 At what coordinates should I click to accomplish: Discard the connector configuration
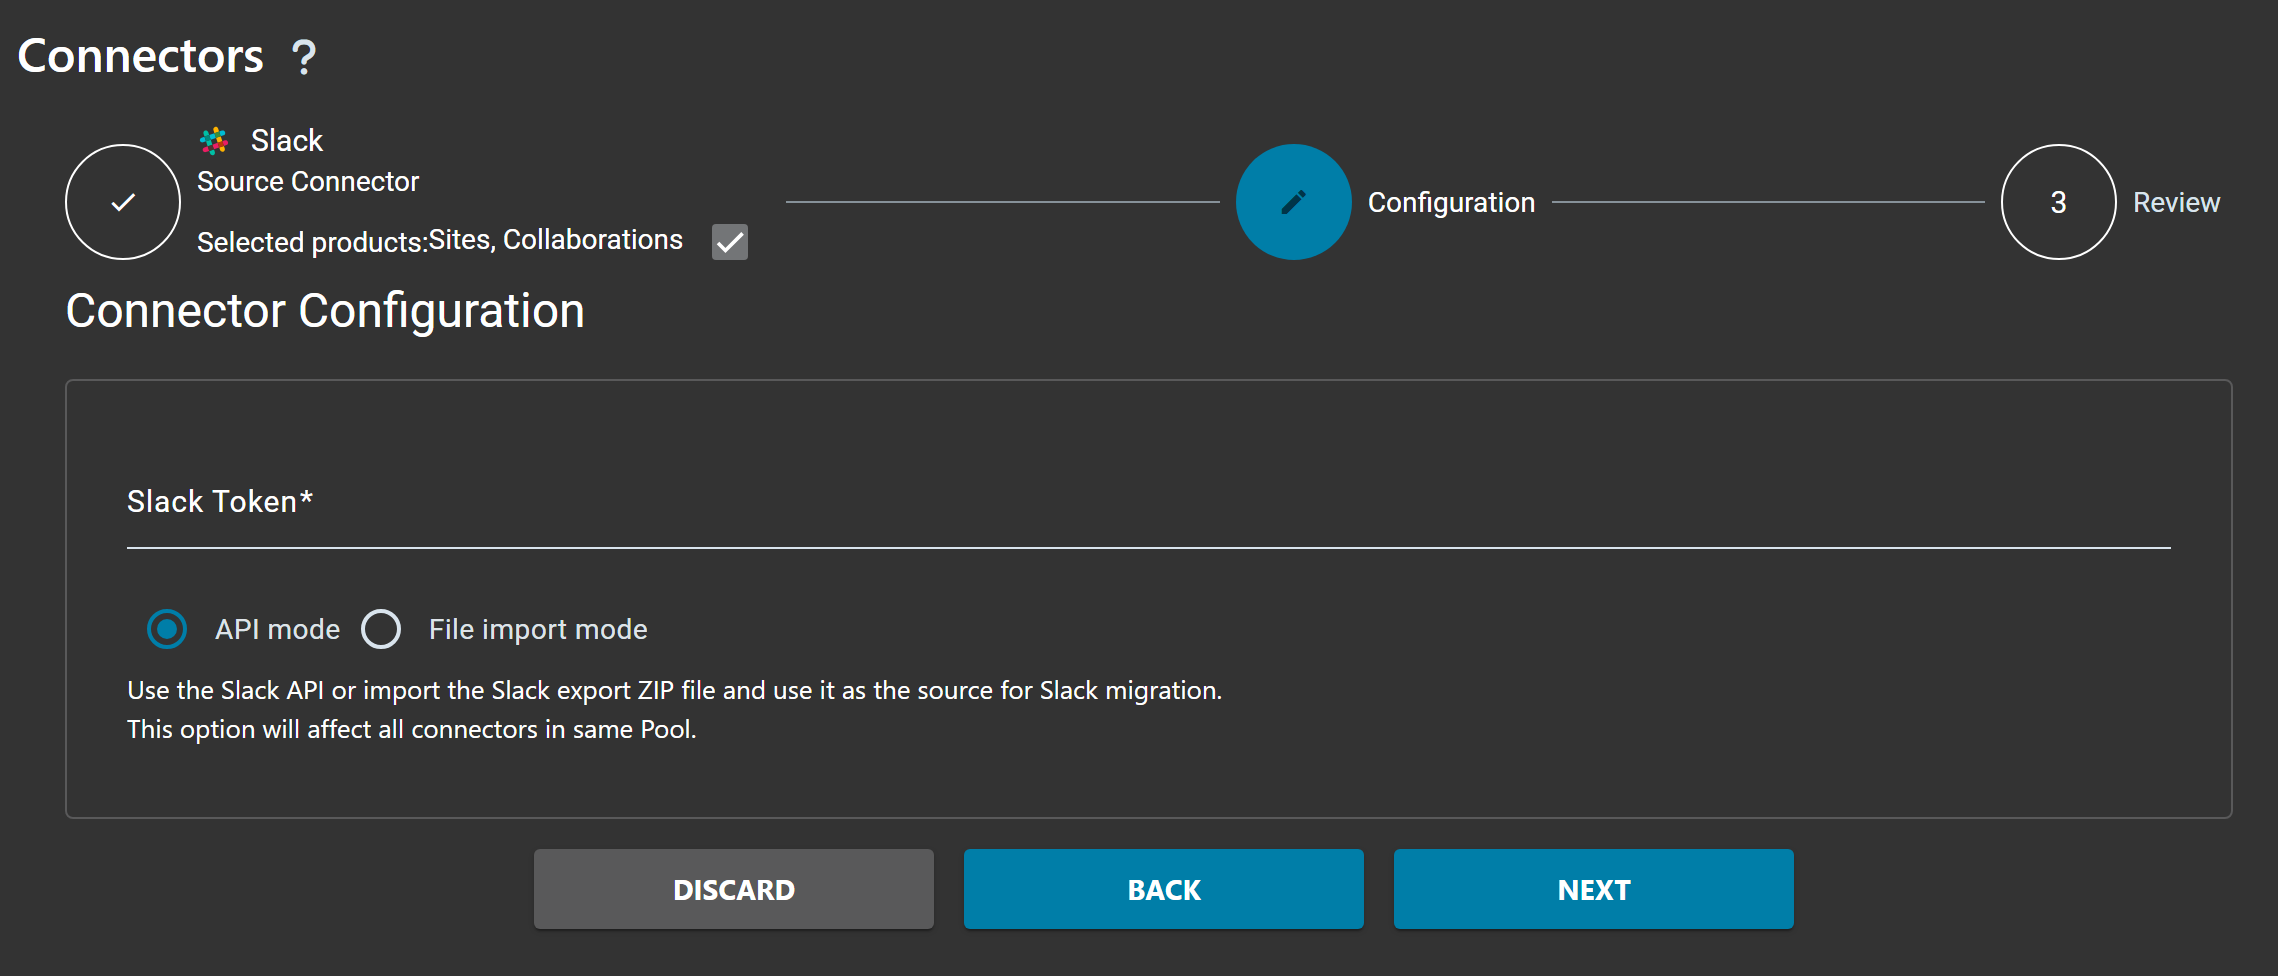733,888
